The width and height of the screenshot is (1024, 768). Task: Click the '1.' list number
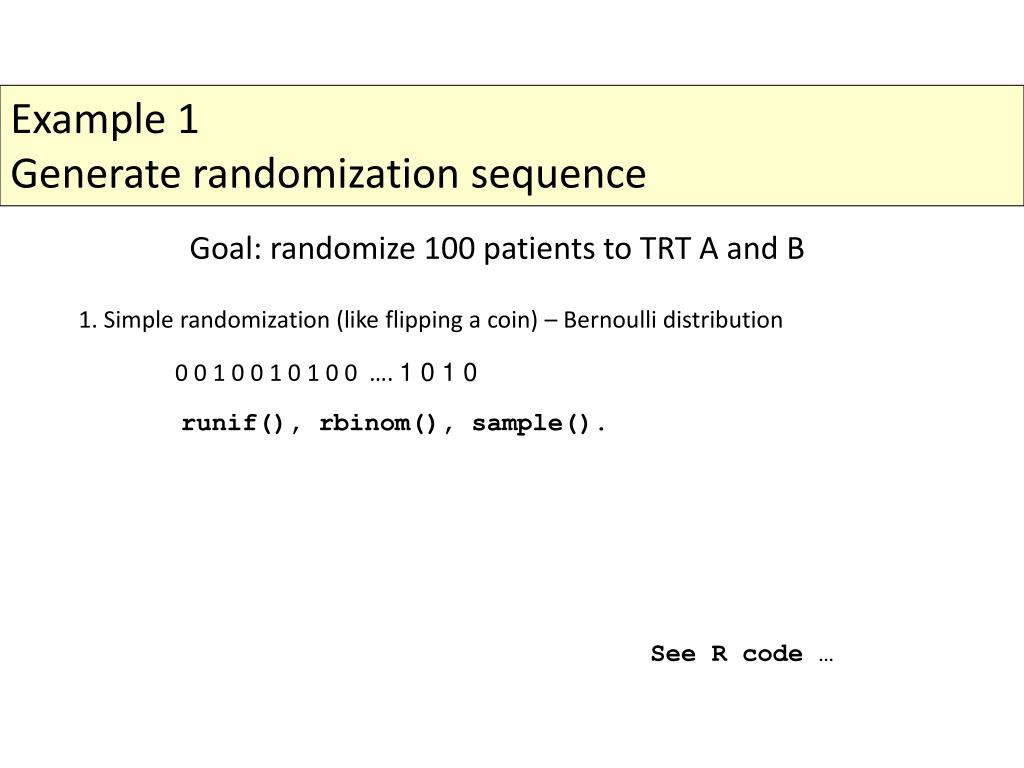point(88,320)
